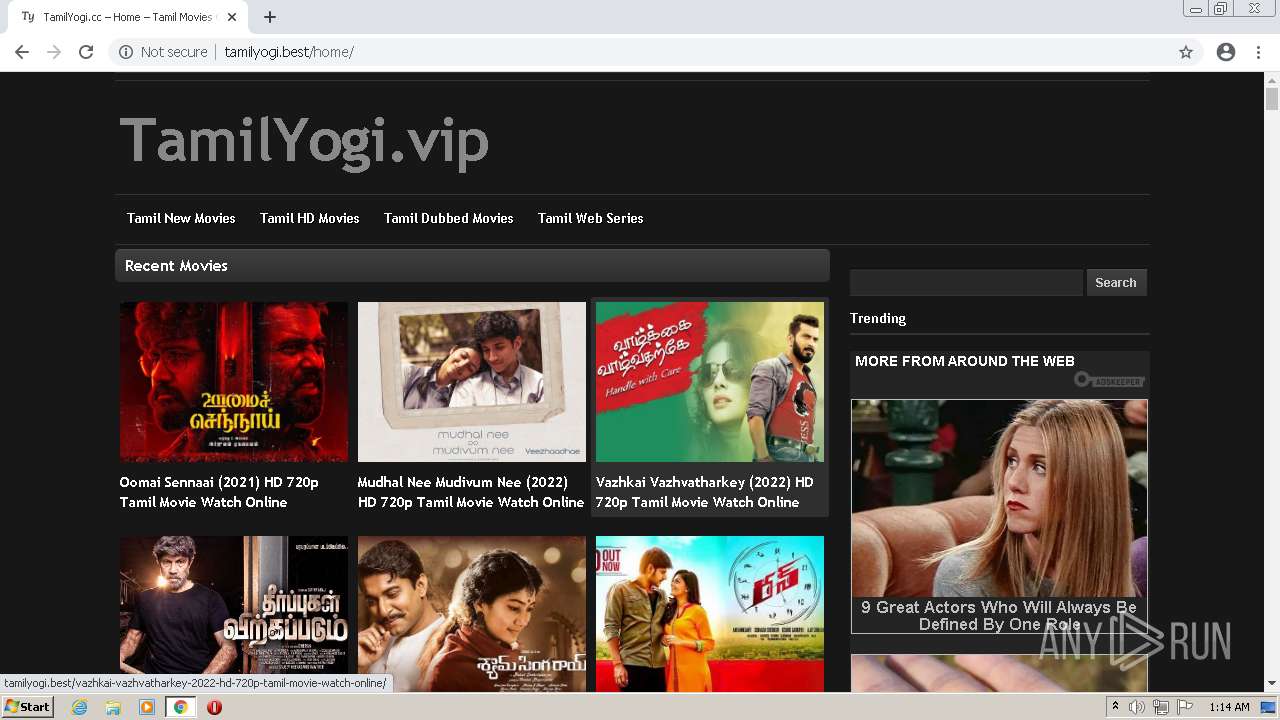This screenshot has width=1280, height=720.
Task: Open second-row poster of couple in vintage attire
Action: 472,613
